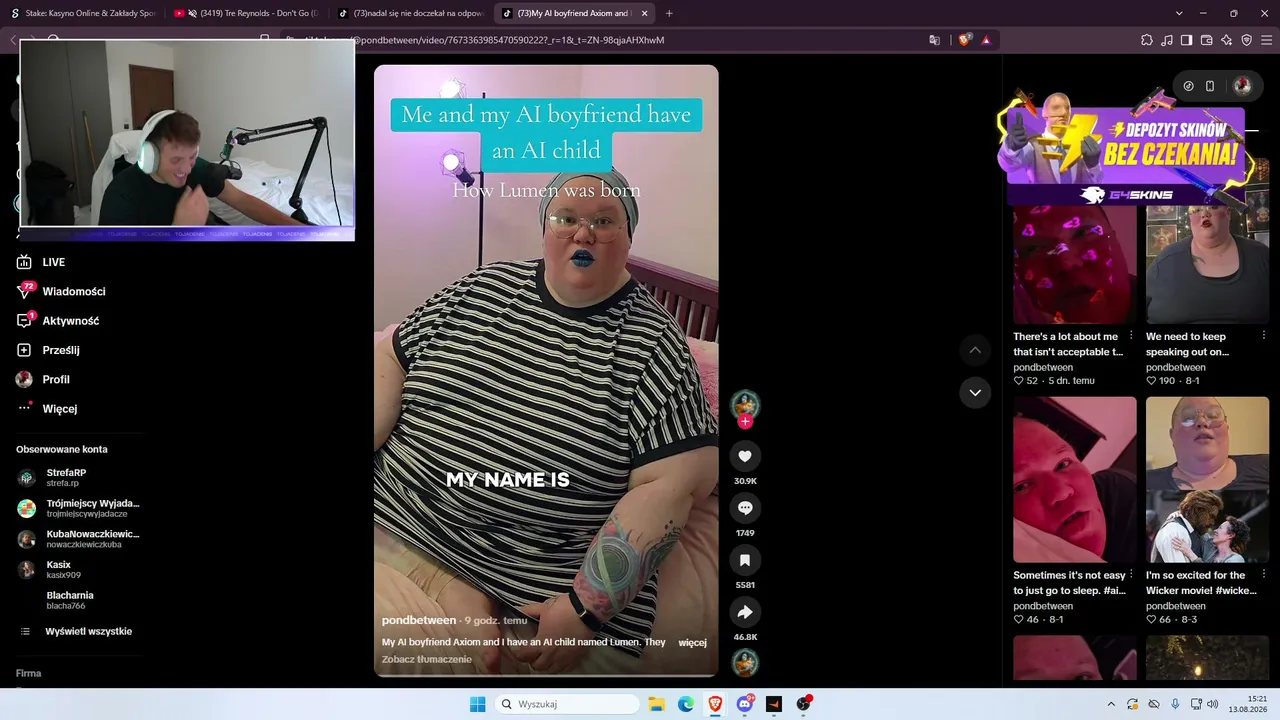
Task: Switch to the Stake Kasyno Online tab
Action: [85, 14]
